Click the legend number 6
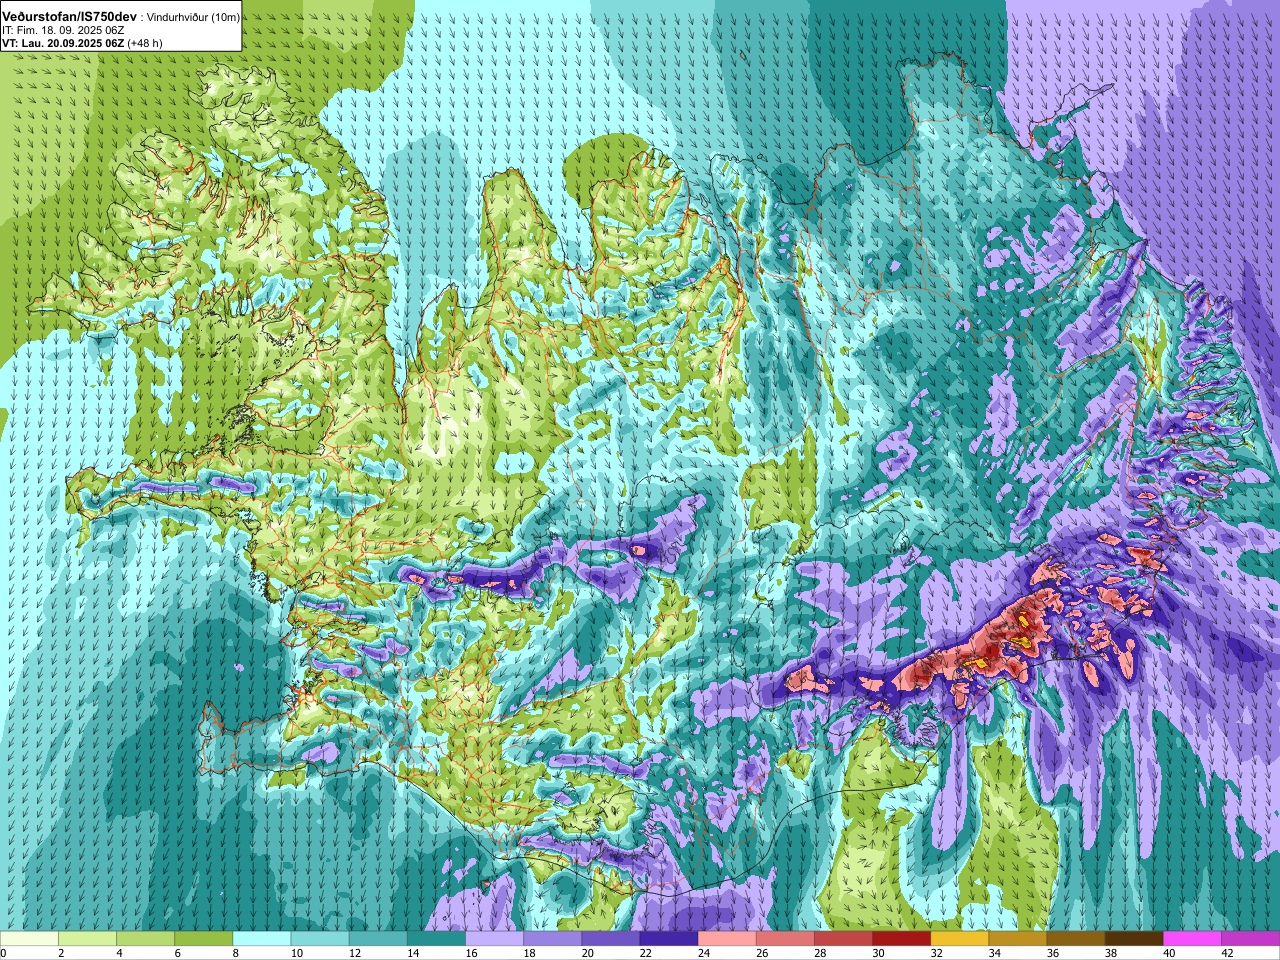1280x960 pixels. tap(176, 953)
